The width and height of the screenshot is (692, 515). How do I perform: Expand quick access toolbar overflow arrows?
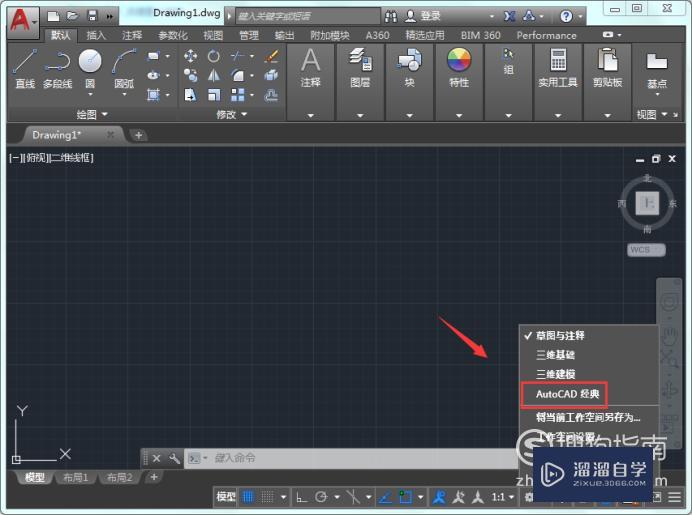click(x=109, y=17)
